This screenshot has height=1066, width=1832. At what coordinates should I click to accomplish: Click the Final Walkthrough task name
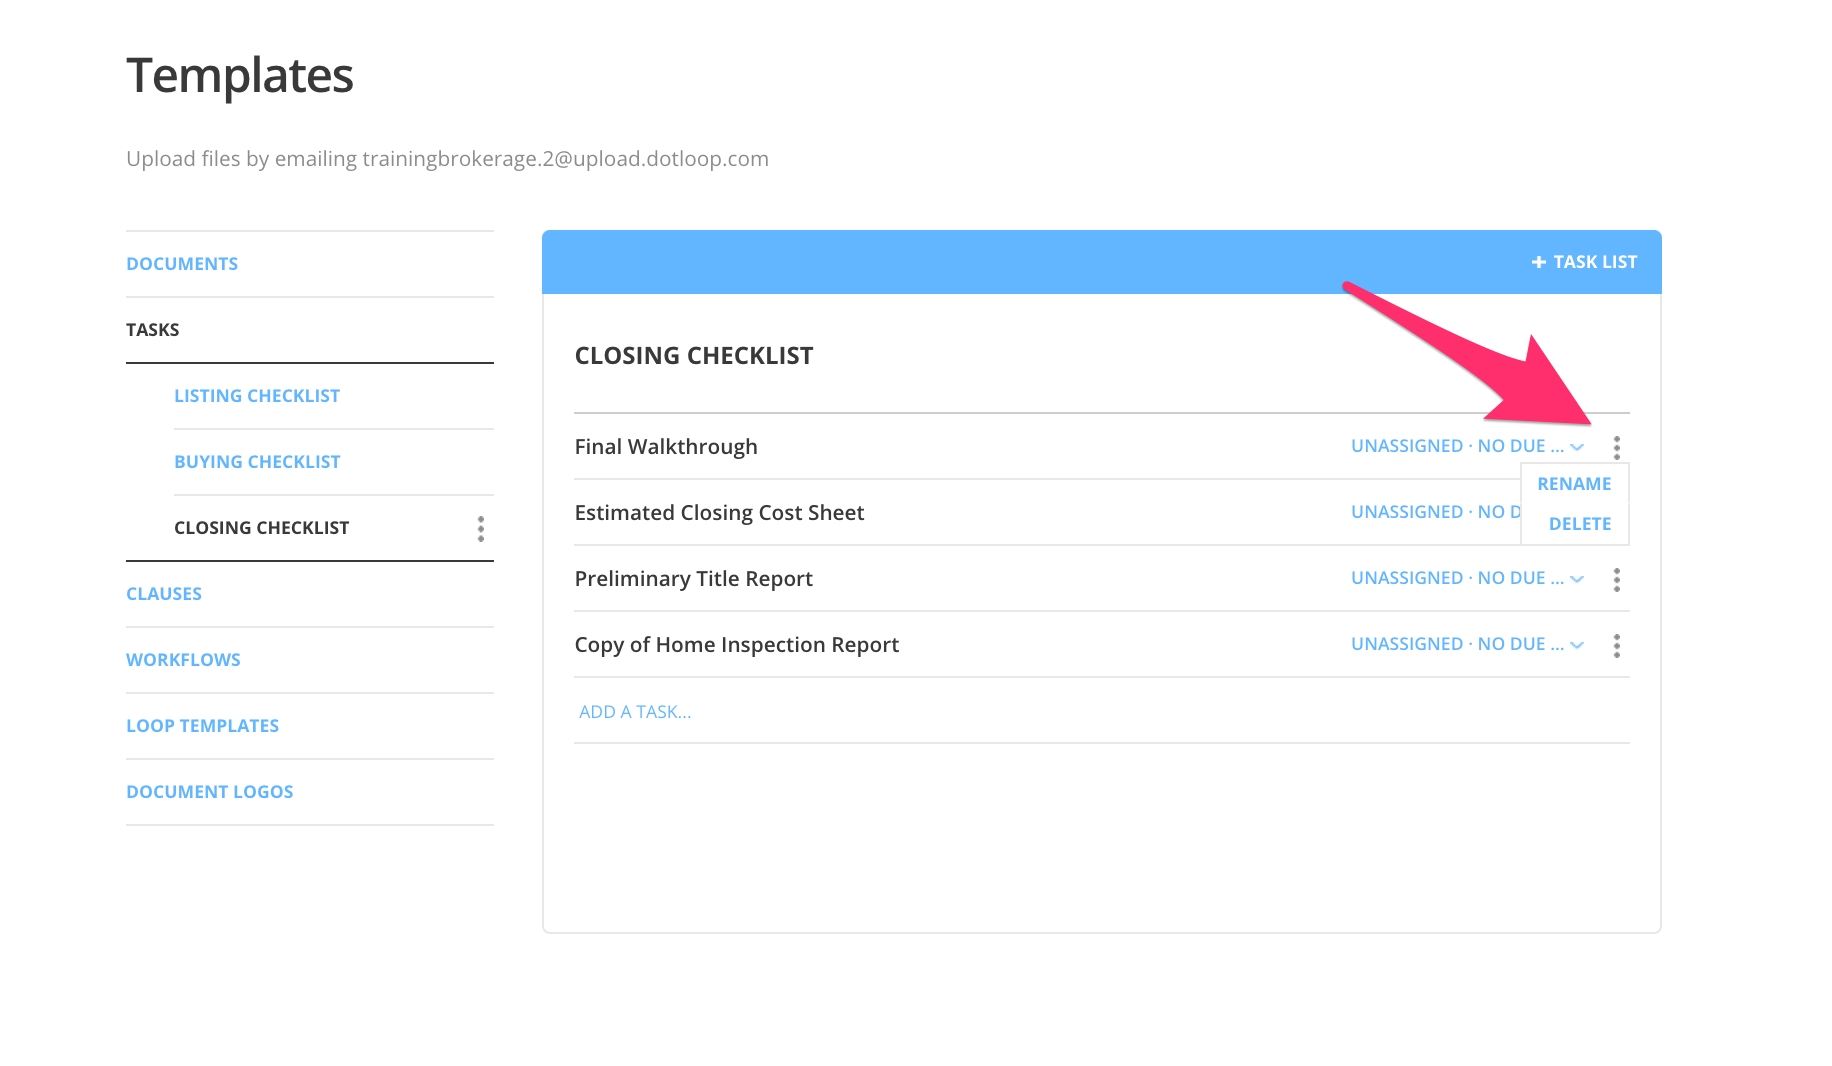pyautogui.click(x=666, y=446)
